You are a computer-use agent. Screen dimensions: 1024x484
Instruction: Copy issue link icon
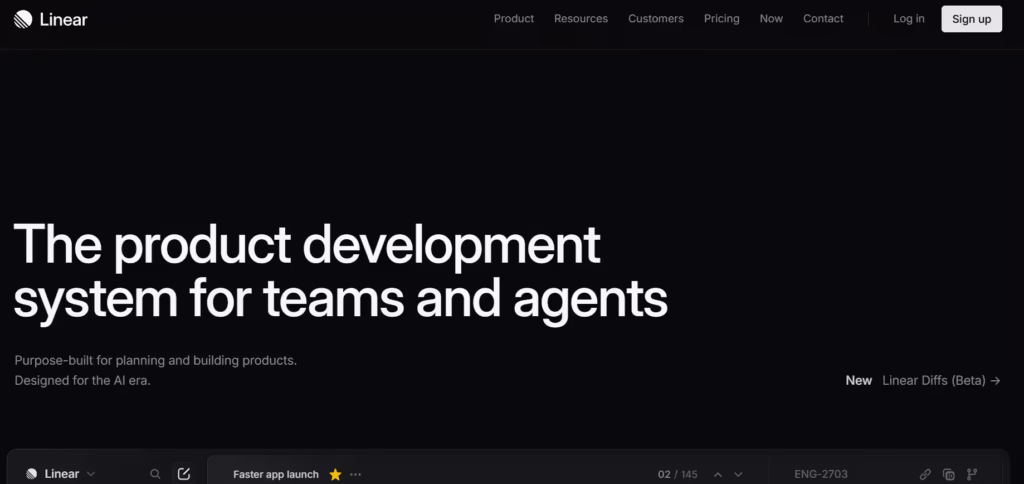tap(925, 474)
